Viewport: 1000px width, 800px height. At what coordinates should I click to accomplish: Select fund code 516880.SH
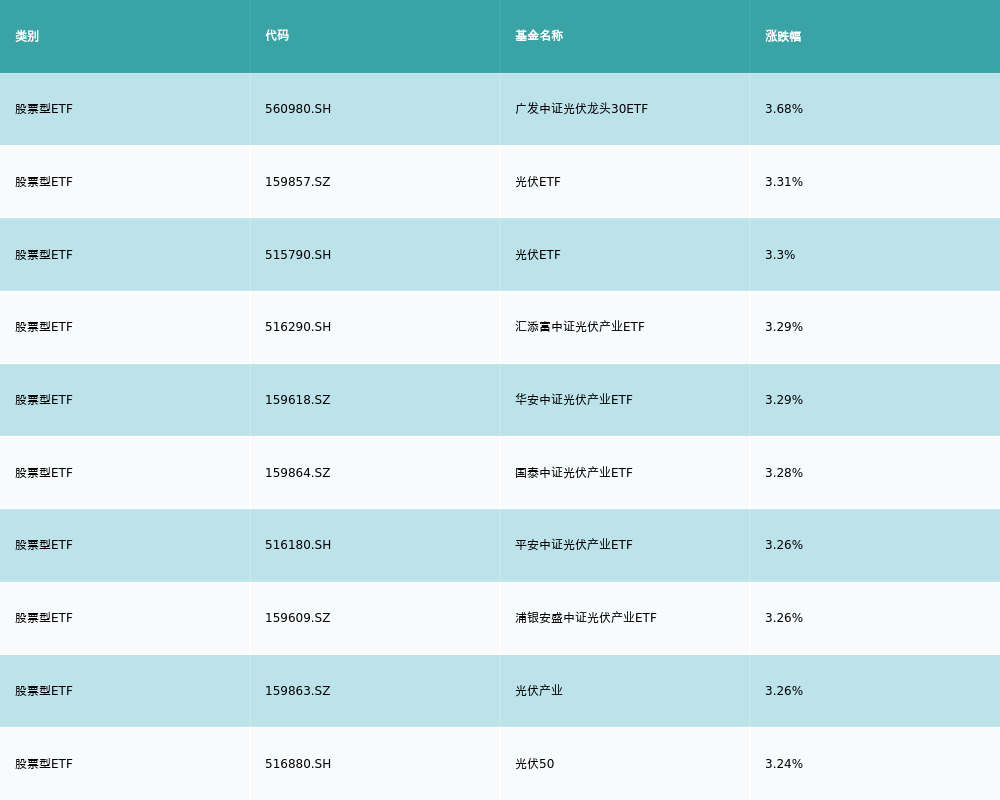[x=298, y=764]
